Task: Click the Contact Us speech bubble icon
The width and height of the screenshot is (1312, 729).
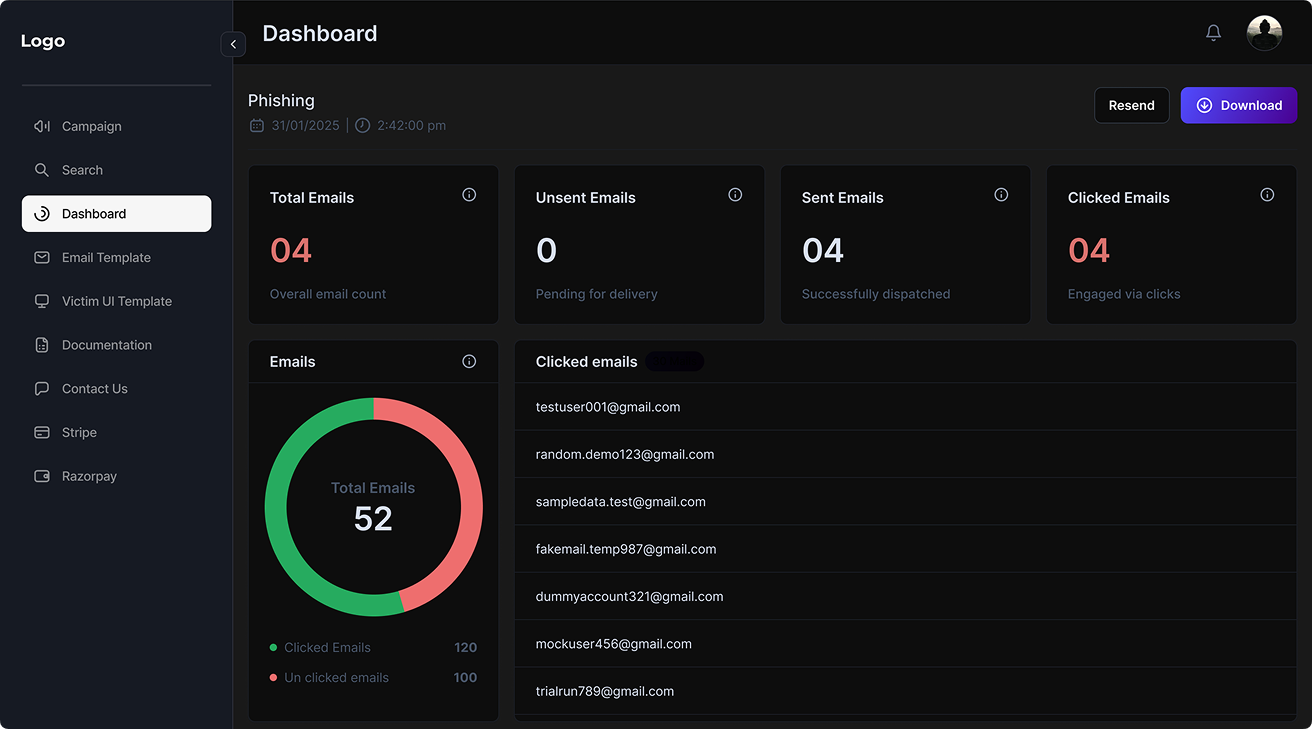Action: tap(41, 388)
